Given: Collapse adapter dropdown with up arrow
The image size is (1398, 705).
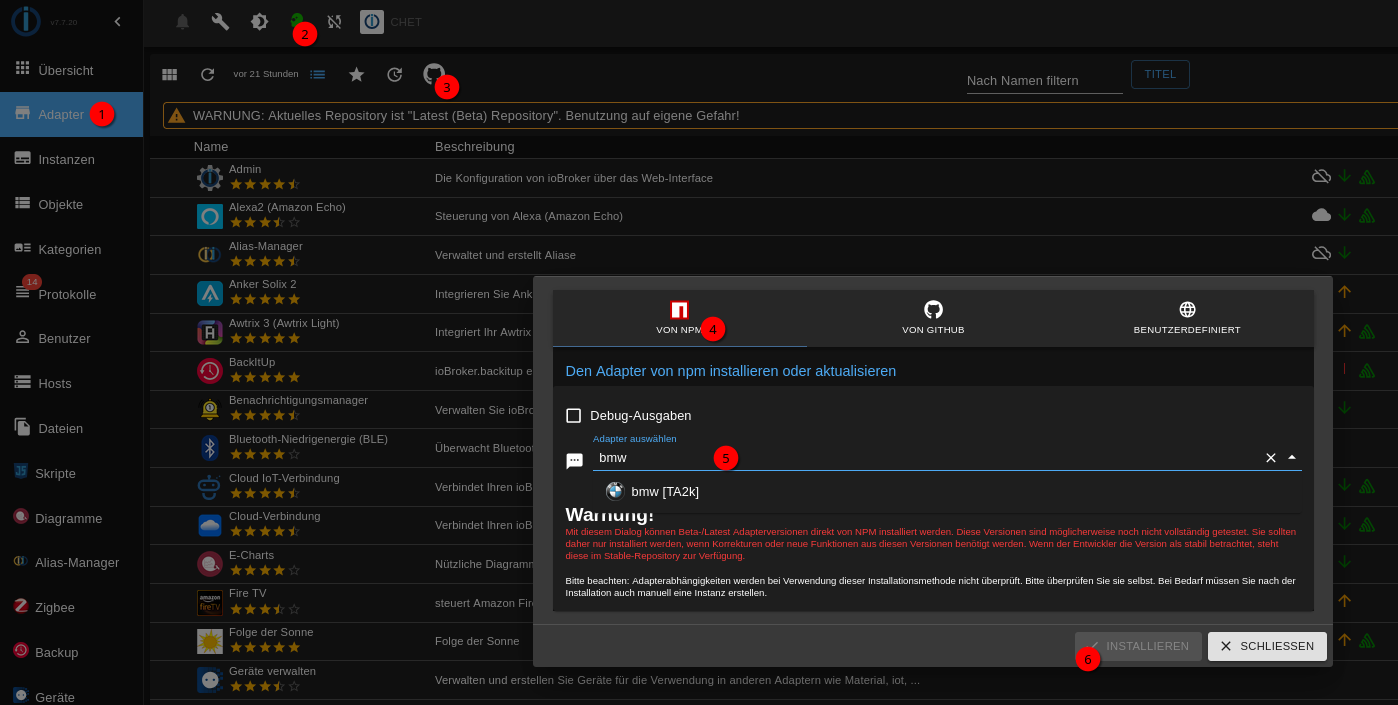Looking at the screenshot, I should tap(1292, 457).
